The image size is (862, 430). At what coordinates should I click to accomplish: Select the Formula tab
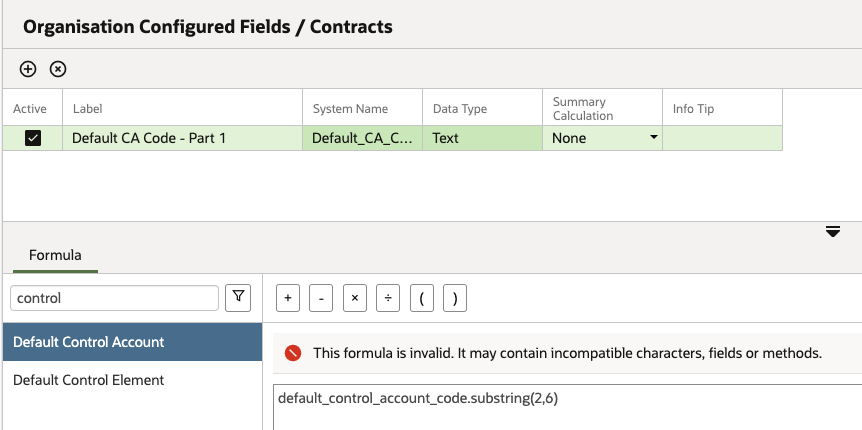(x=55, y=255)
